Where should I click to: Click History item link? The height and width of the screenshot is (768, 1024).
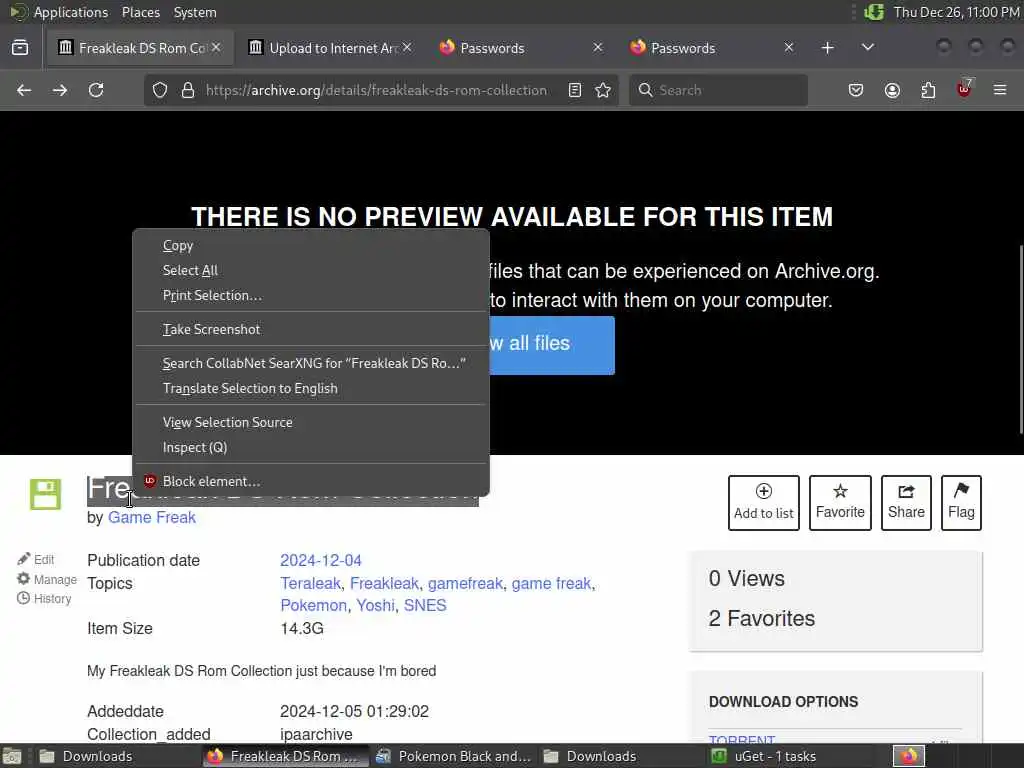[44, 598]
